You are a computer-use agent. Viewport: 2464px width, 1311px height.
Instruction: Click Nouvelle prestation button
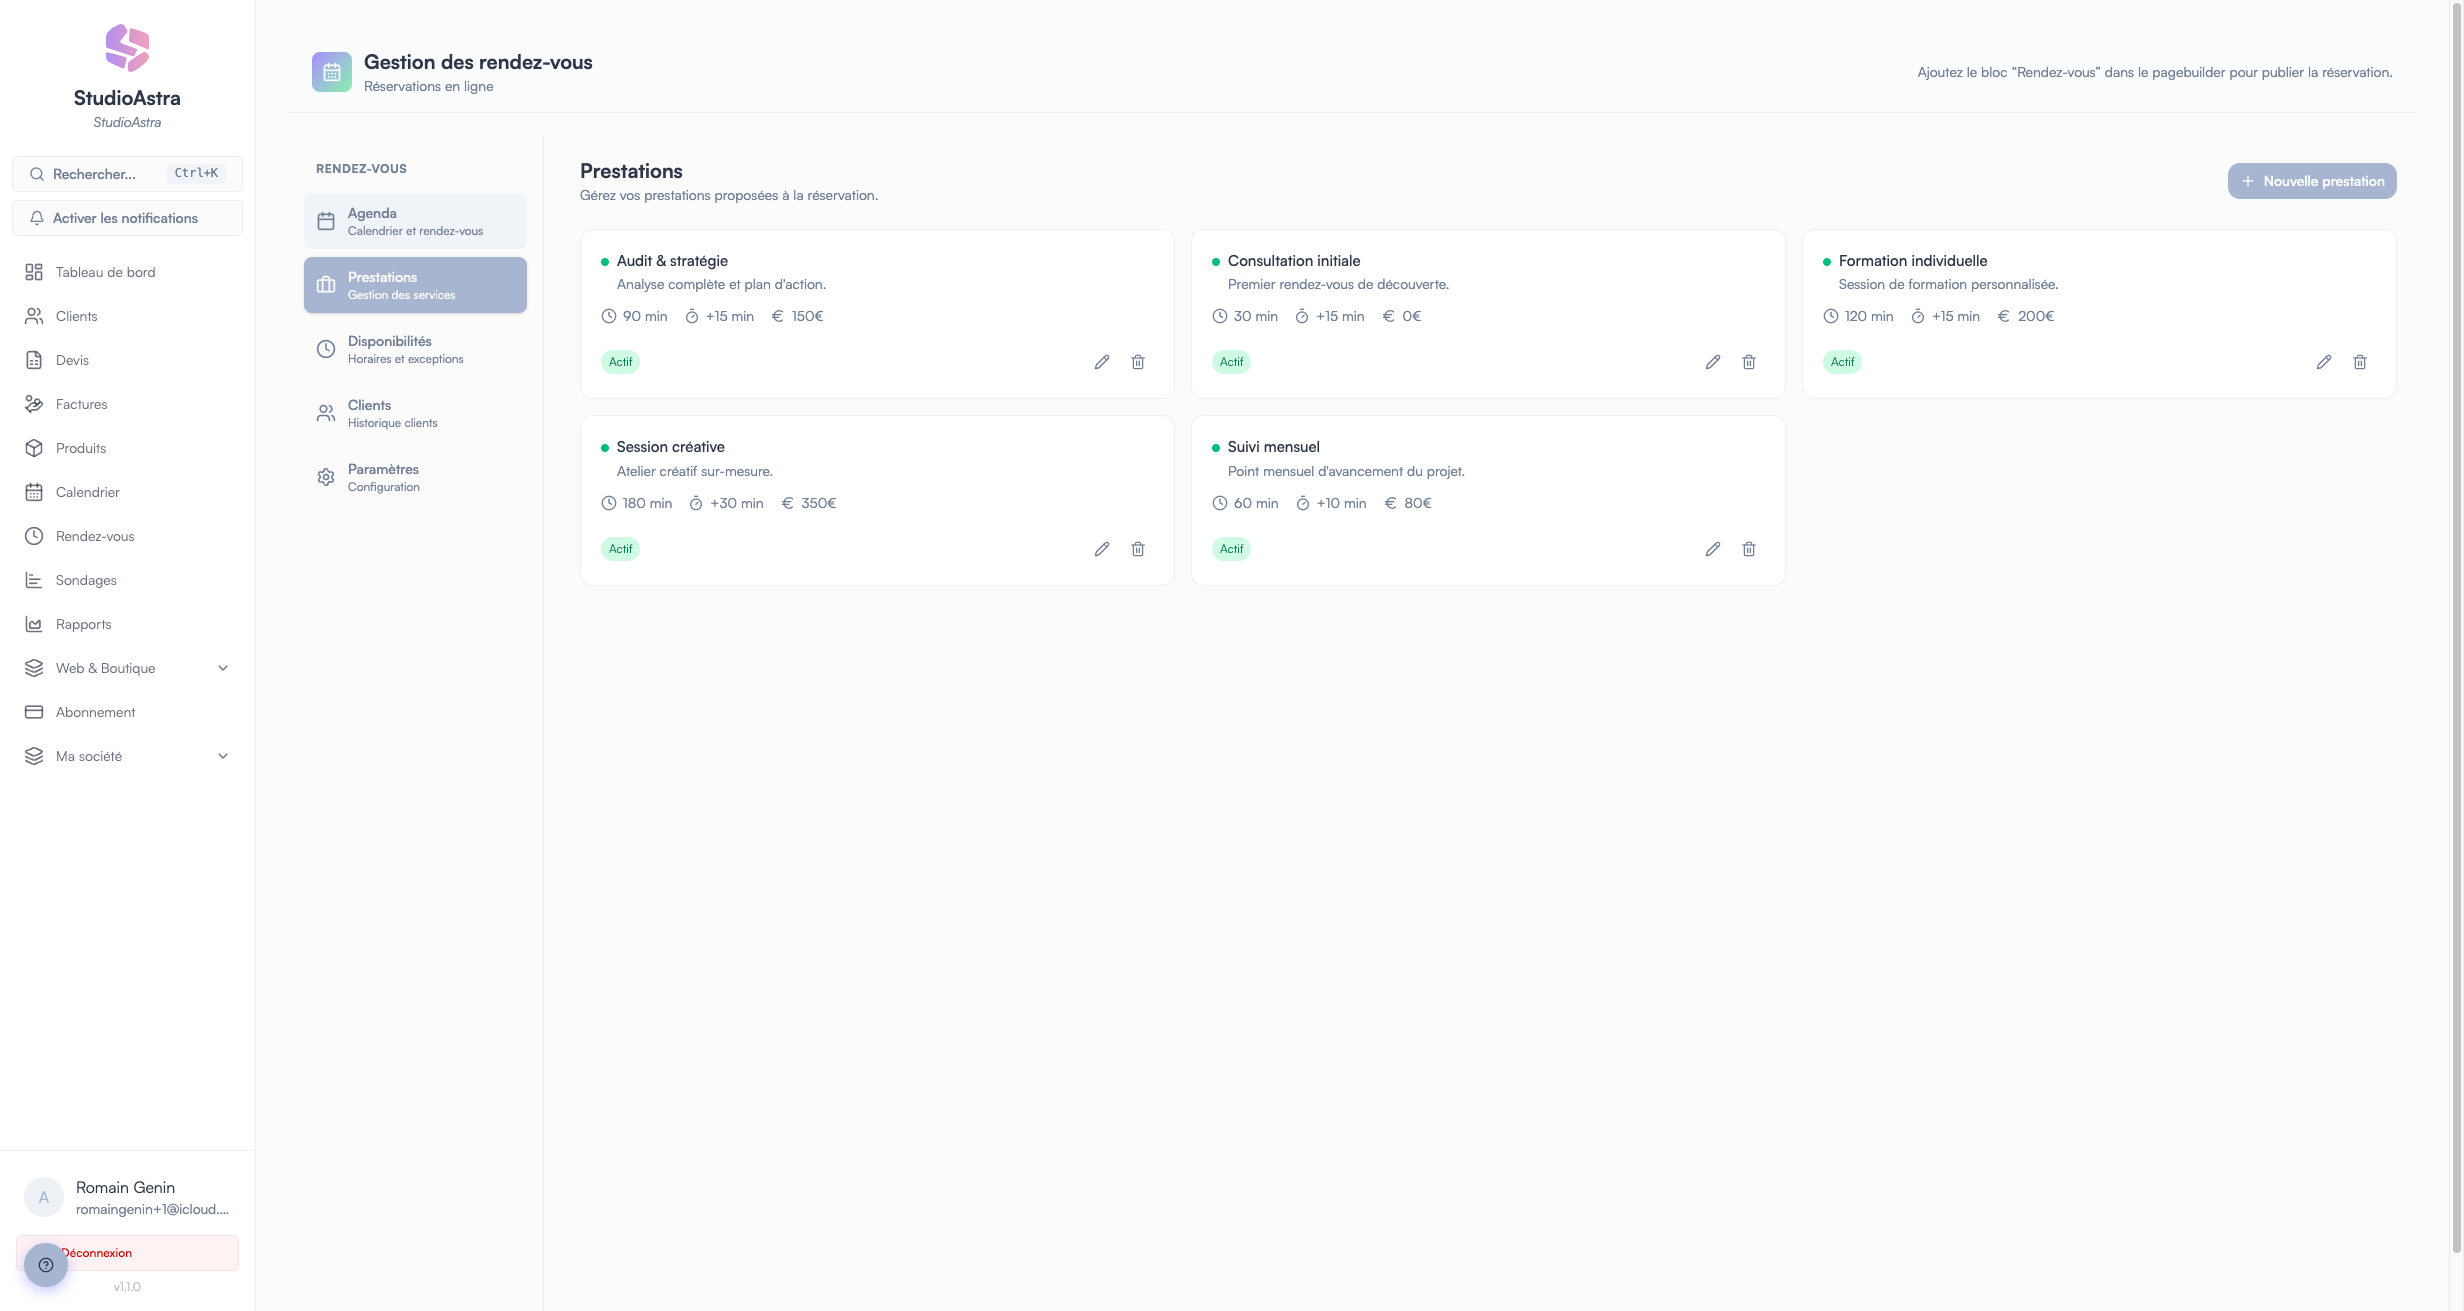pyautogui.click(x=2311, y=181)
